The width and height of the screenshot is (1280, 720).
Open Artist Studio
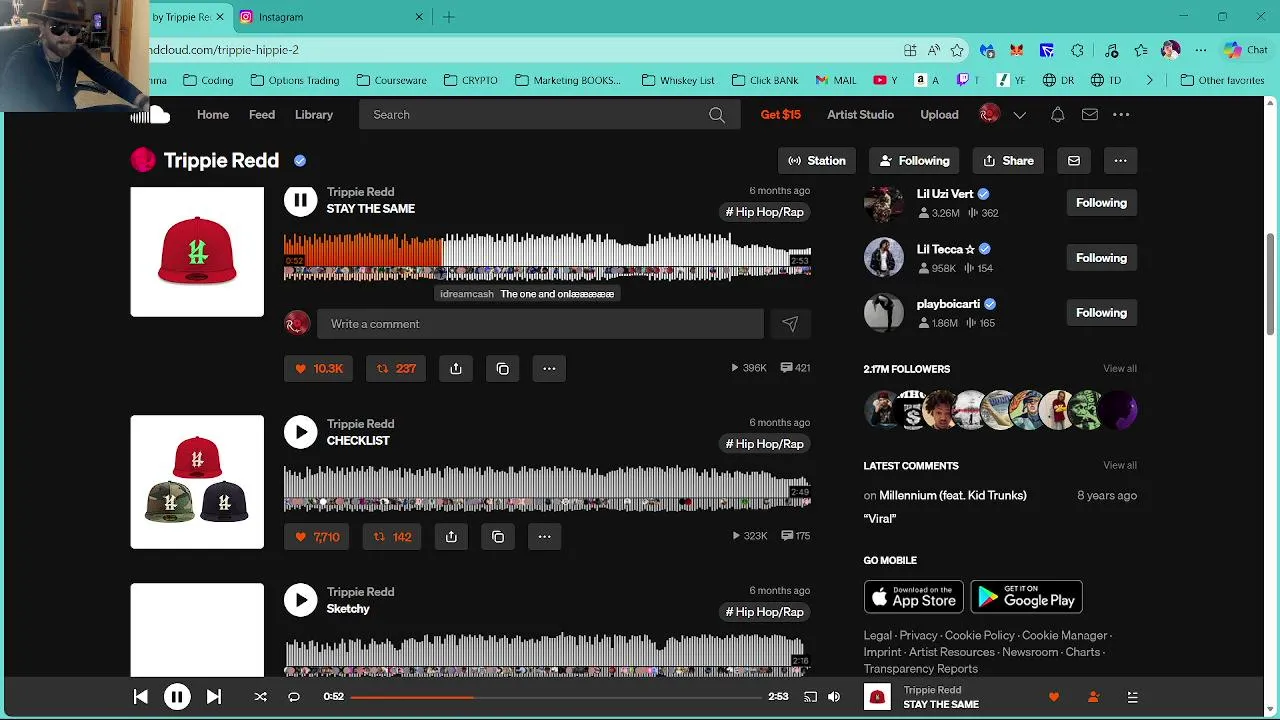[860, 115]
